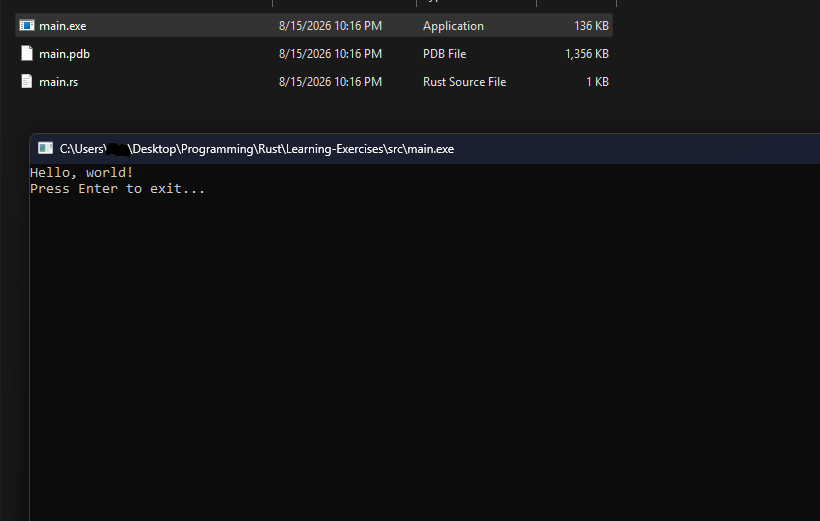Click the date modified of main.pdb
820x521 pixels.
coord(331,54)
